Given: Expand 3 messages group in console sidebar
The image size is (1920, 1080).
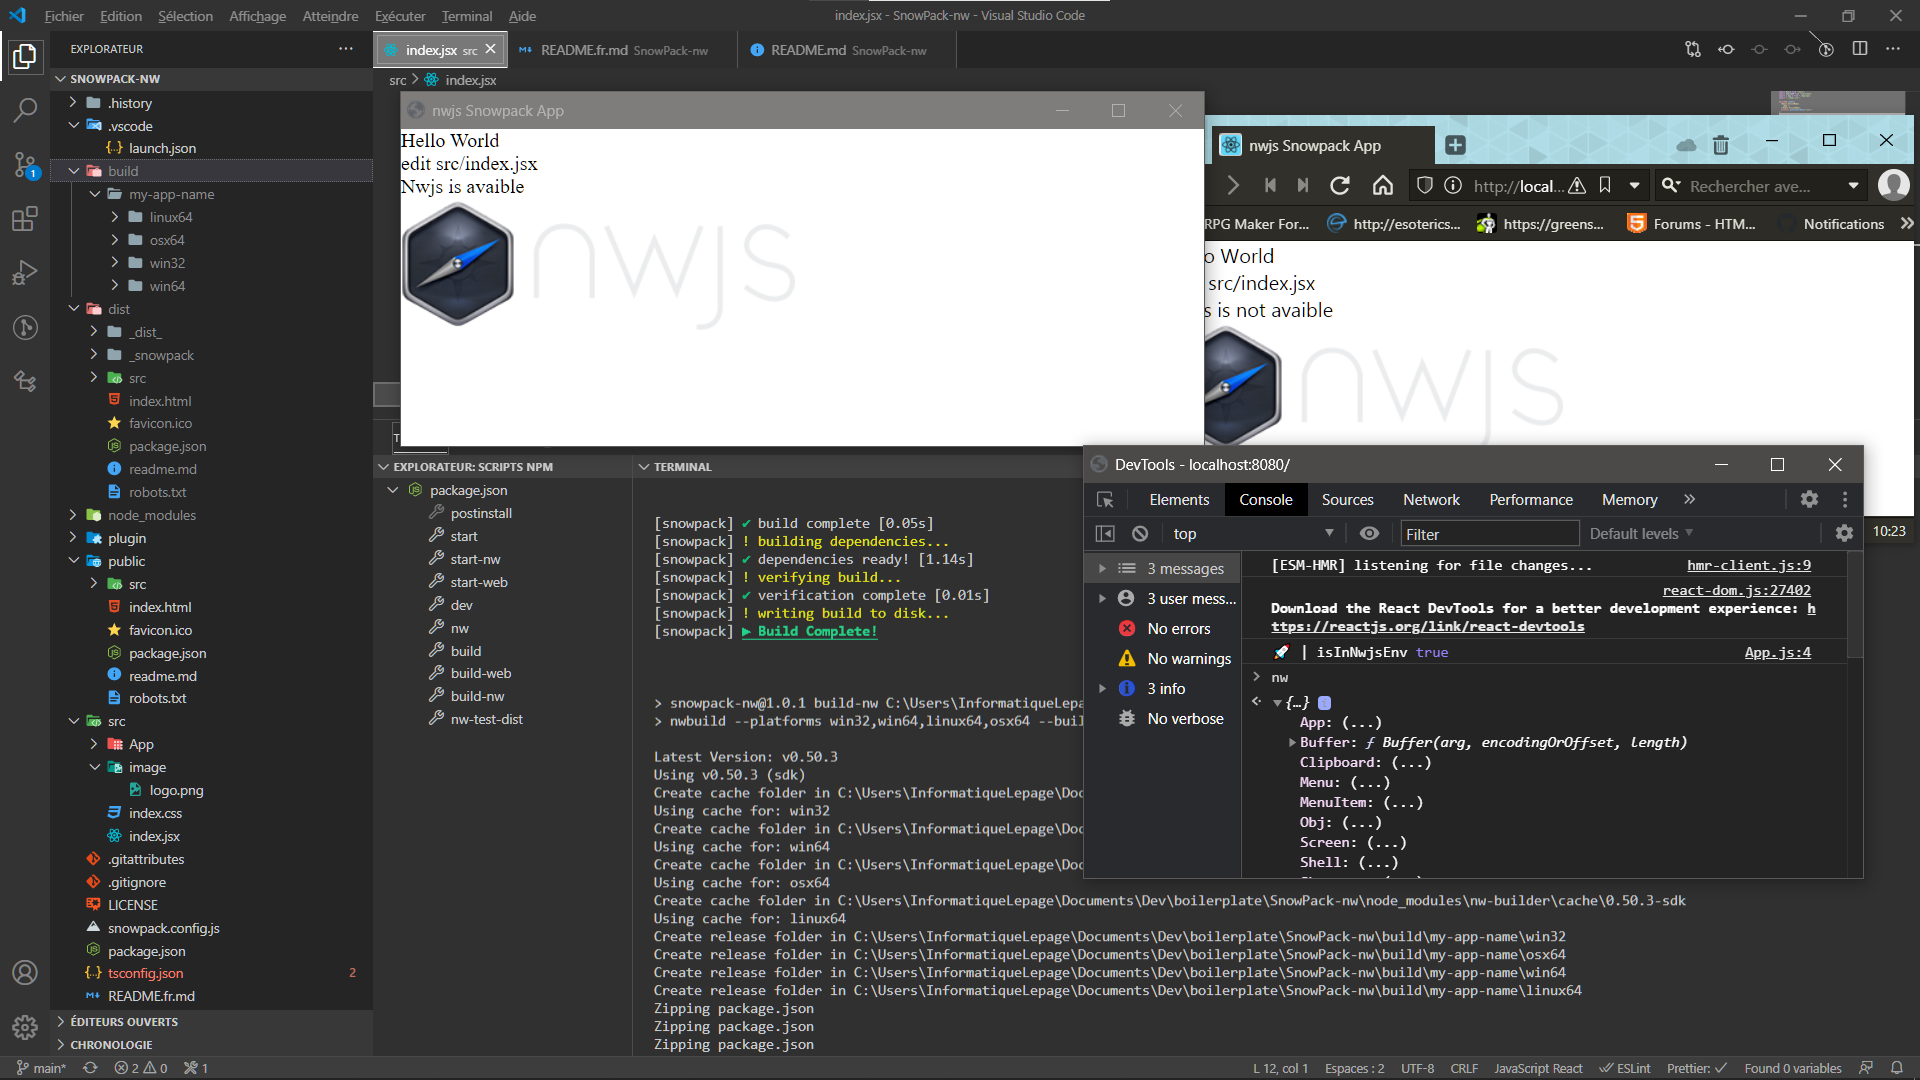Looking at the screenshot, I should [1102, 569].
